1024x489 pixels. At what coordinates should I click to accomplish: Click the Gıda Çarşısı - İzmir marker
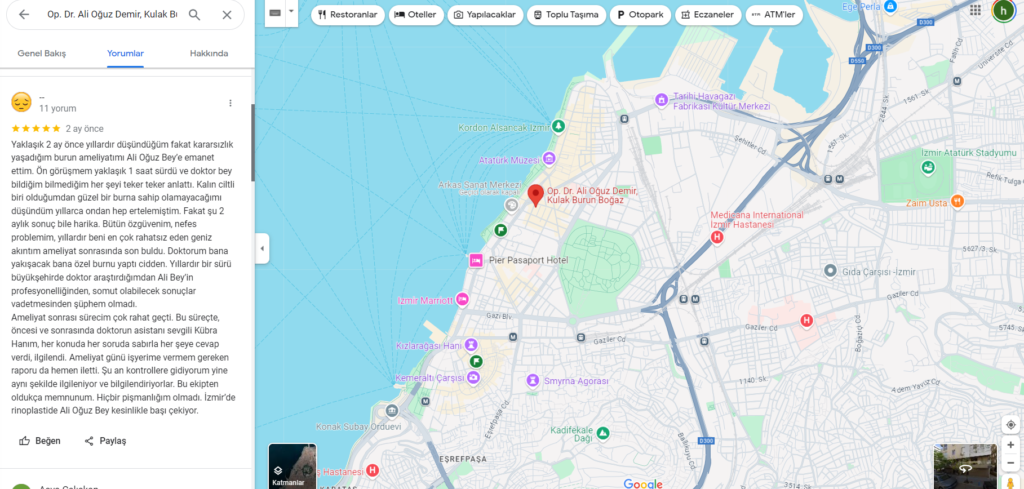click(x=830, y=270)
